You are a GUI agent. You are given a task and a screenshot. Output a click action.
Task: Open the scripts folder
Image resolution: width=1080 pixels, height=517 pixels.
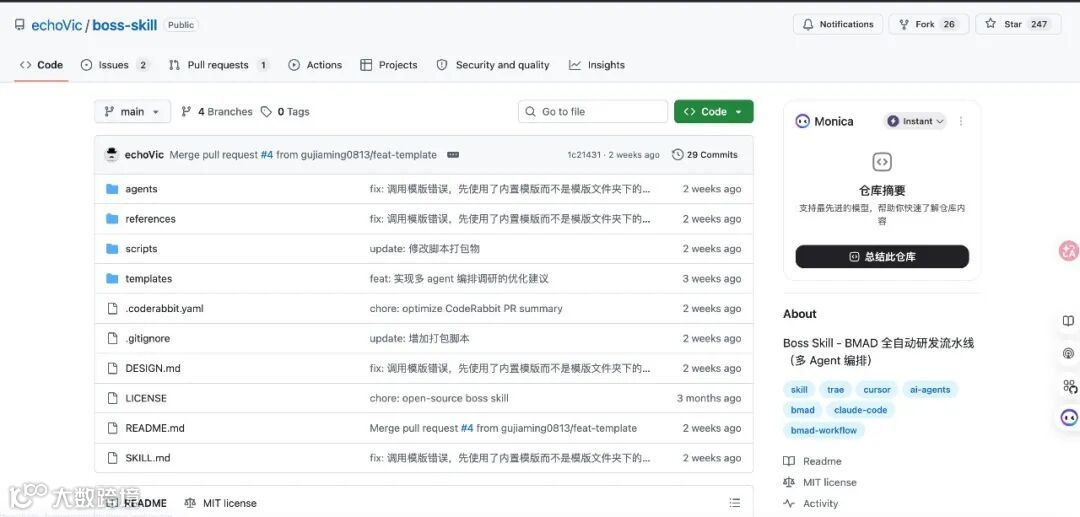[x=141, y=249]
